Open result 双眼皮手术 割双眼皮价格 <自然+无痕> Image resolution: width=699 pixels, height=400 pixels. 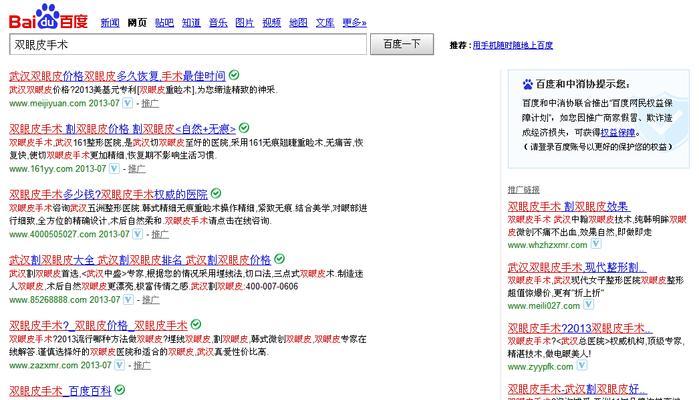pyautogui.click(x=122, y=129)
